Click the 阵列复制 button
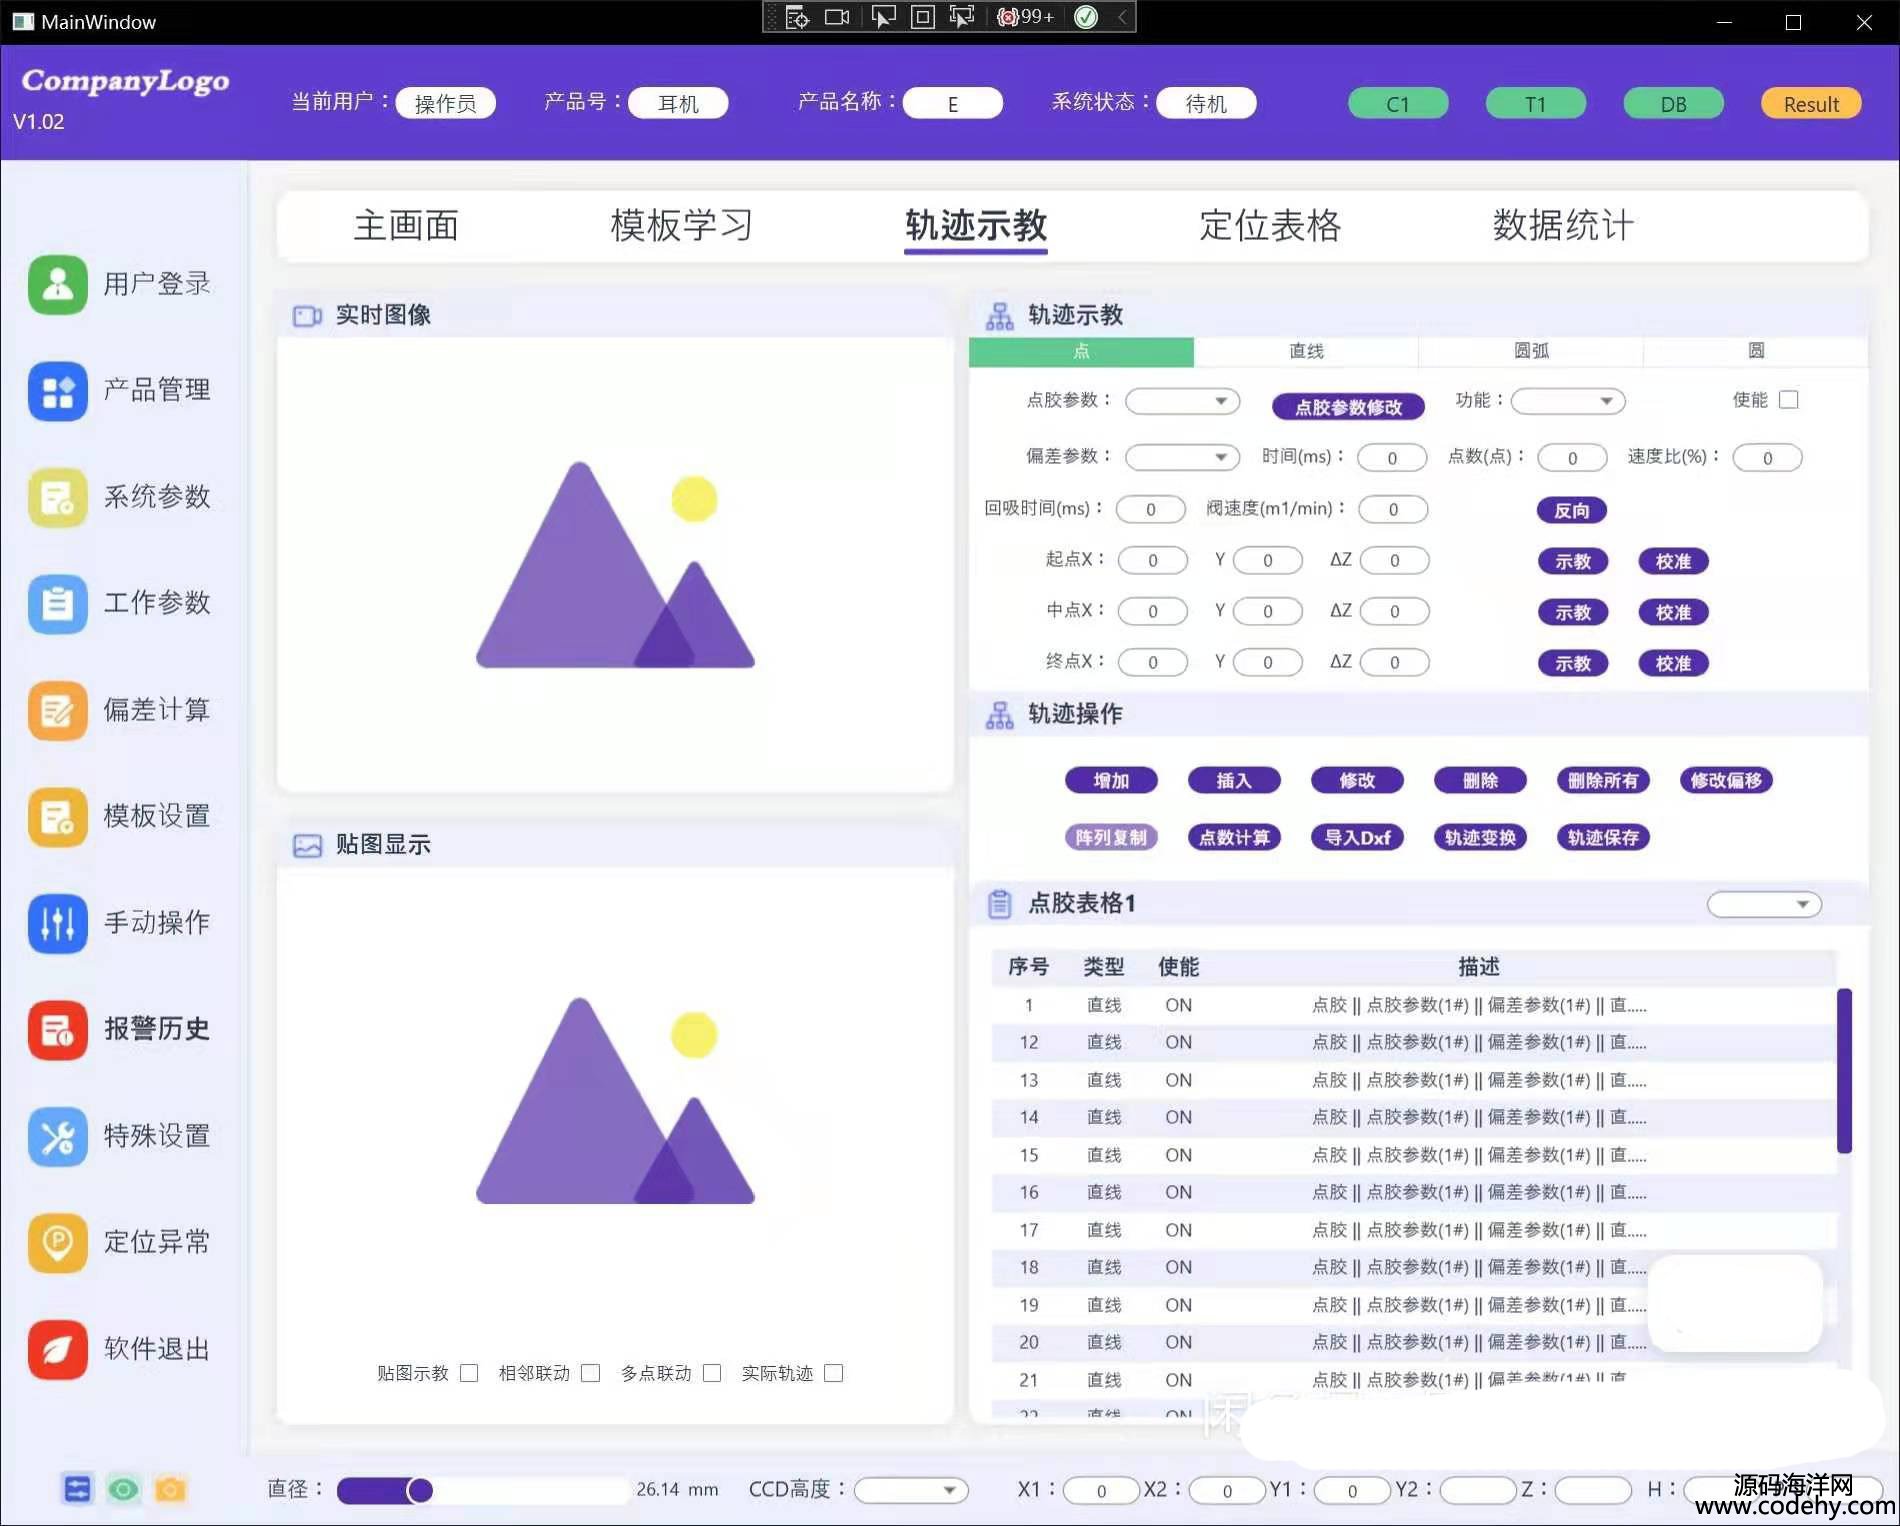This screenshot has height=1526, width=1900. 1111,838
